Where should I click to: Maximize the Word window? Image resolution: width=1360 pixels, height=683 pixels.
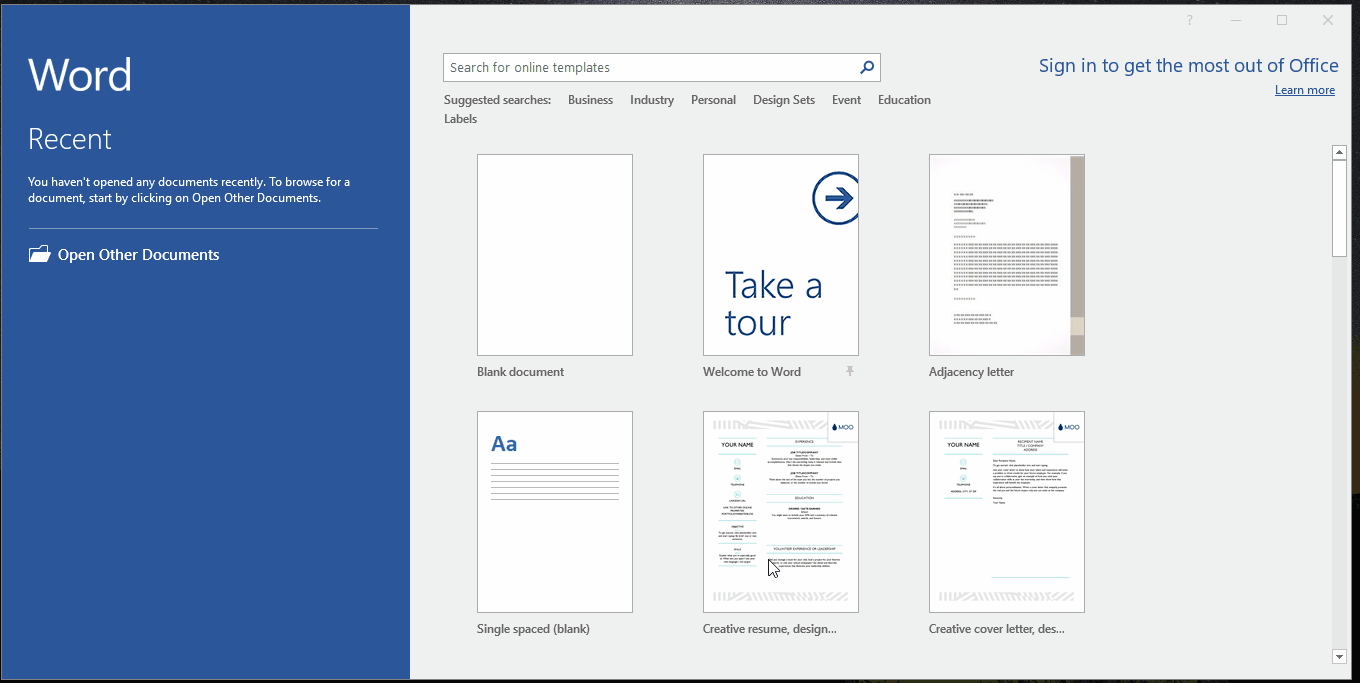[x=1282, y=20]
